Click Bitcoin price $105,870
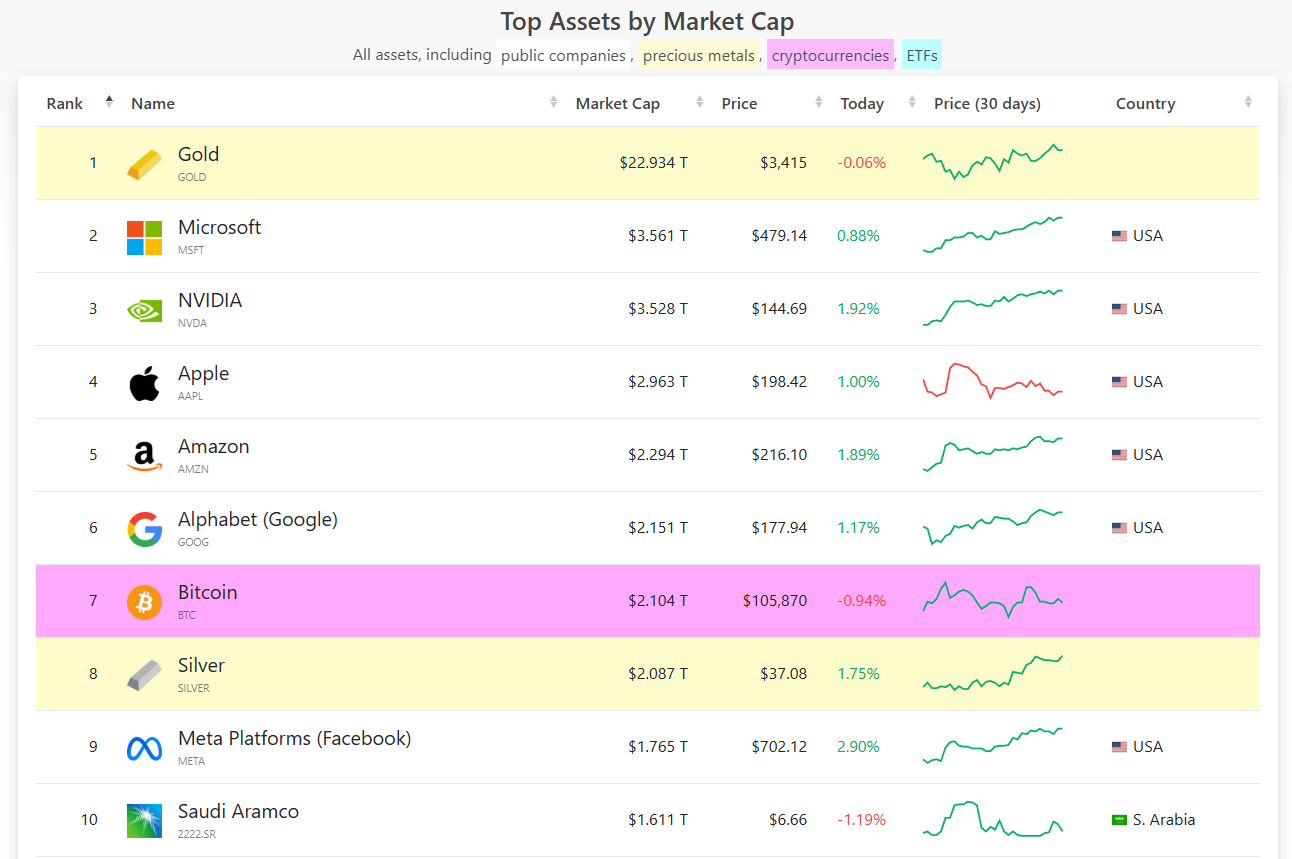Viewport: 1292px width, 859px height. (775, 601)
